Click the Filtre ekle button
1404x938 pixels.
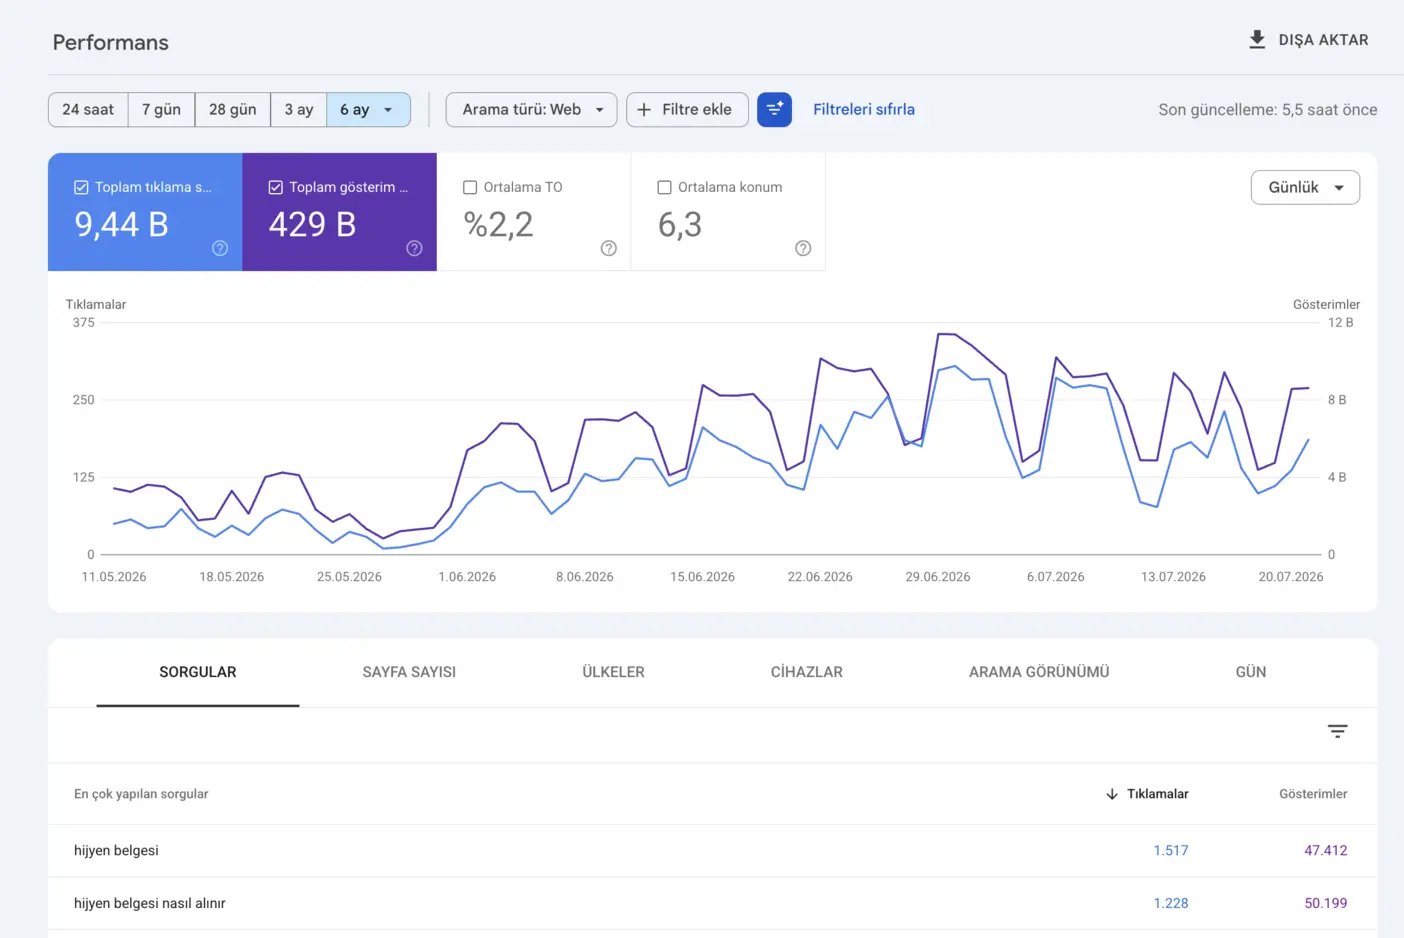pos(687,109)
